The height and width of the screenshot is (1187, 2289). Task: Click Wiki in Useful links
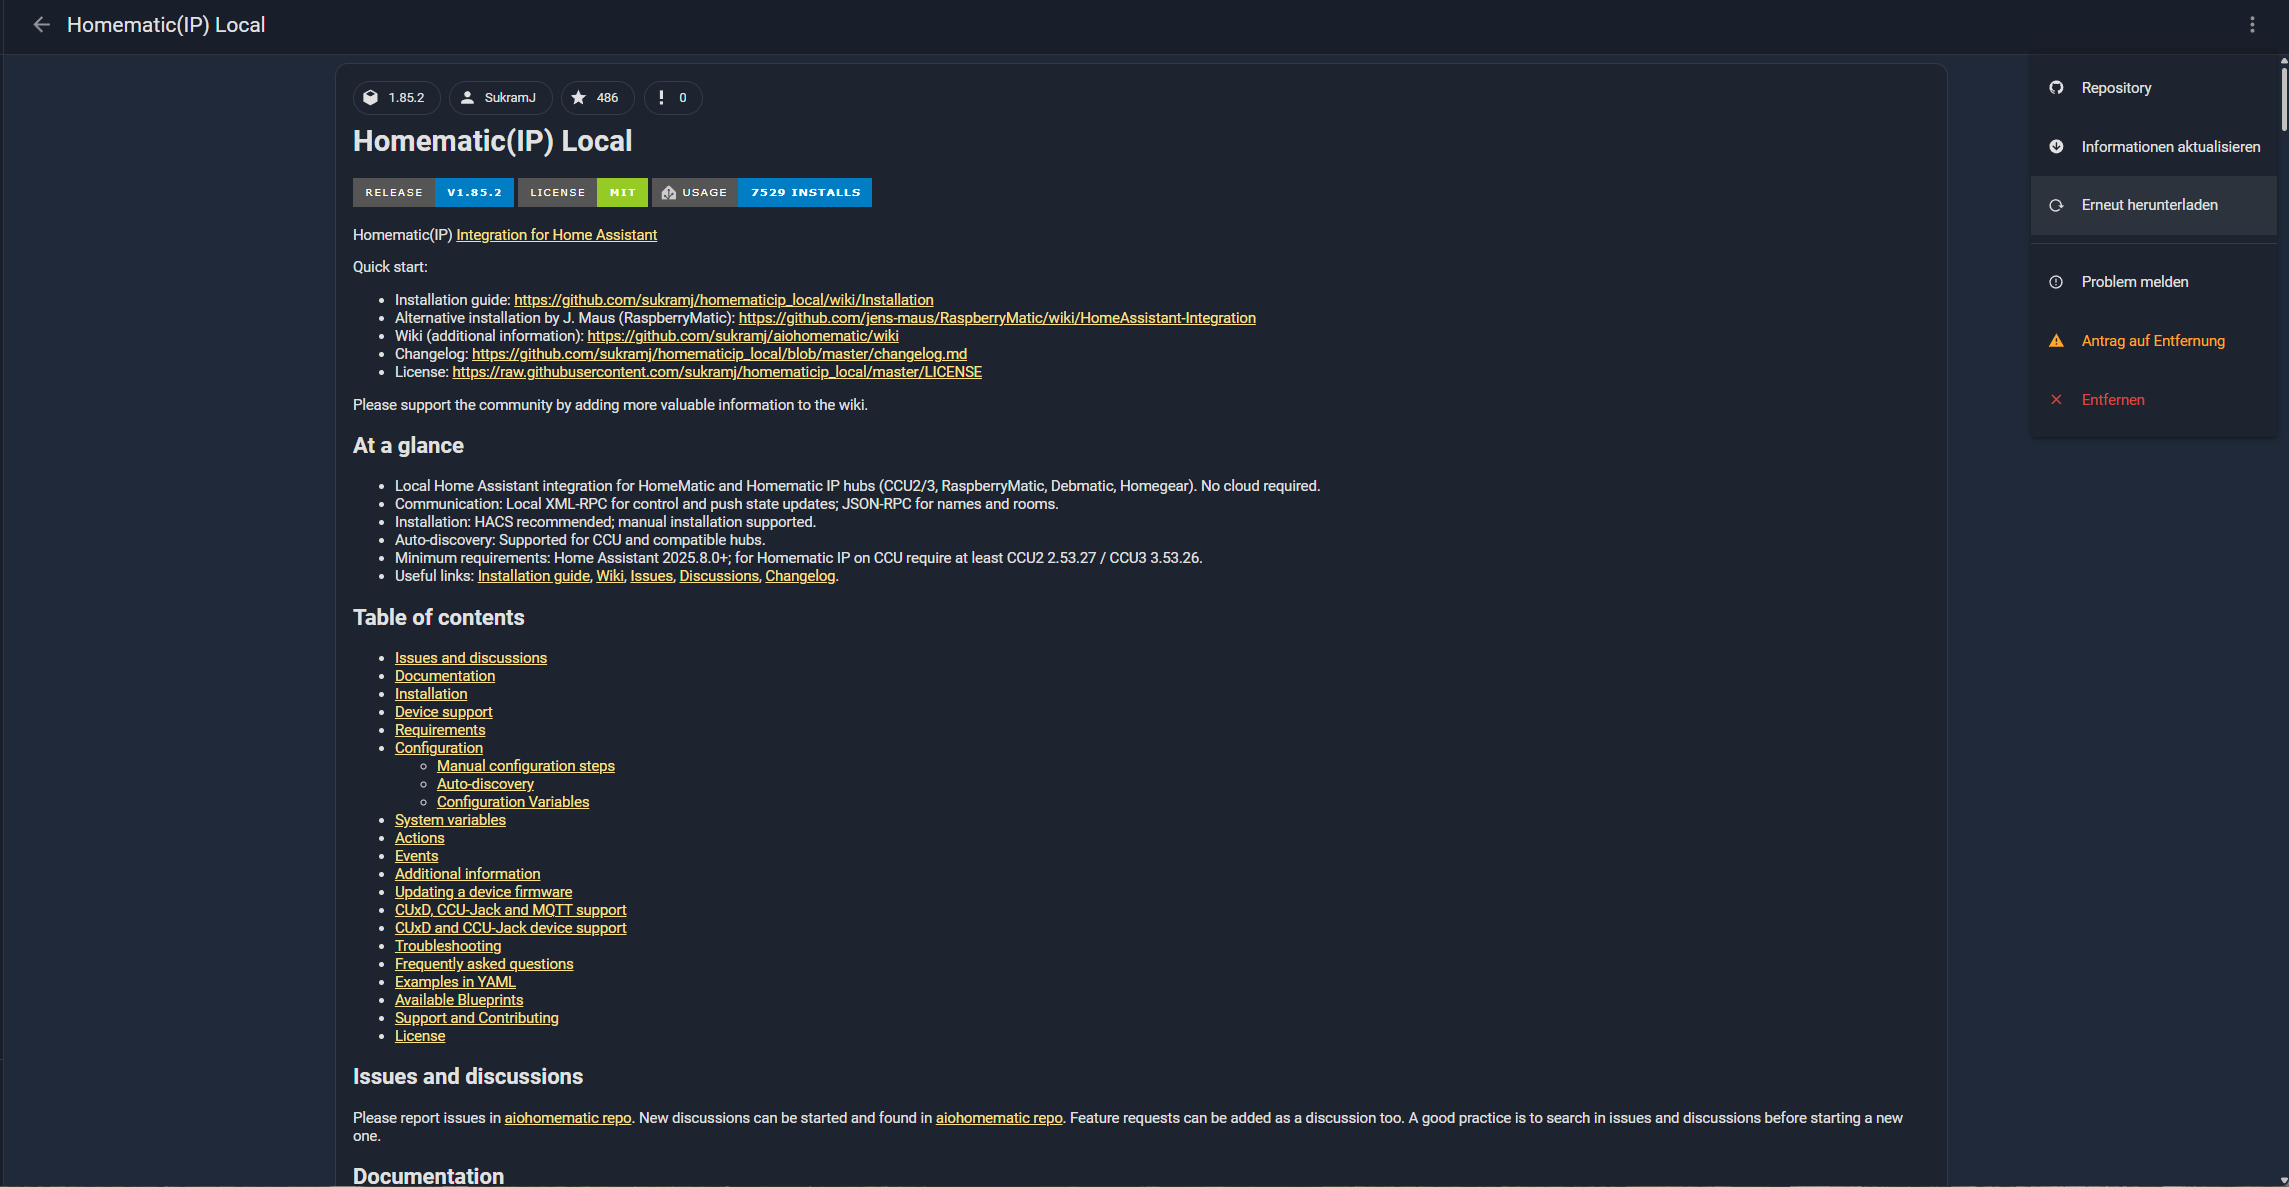click(x=610, y=576)
